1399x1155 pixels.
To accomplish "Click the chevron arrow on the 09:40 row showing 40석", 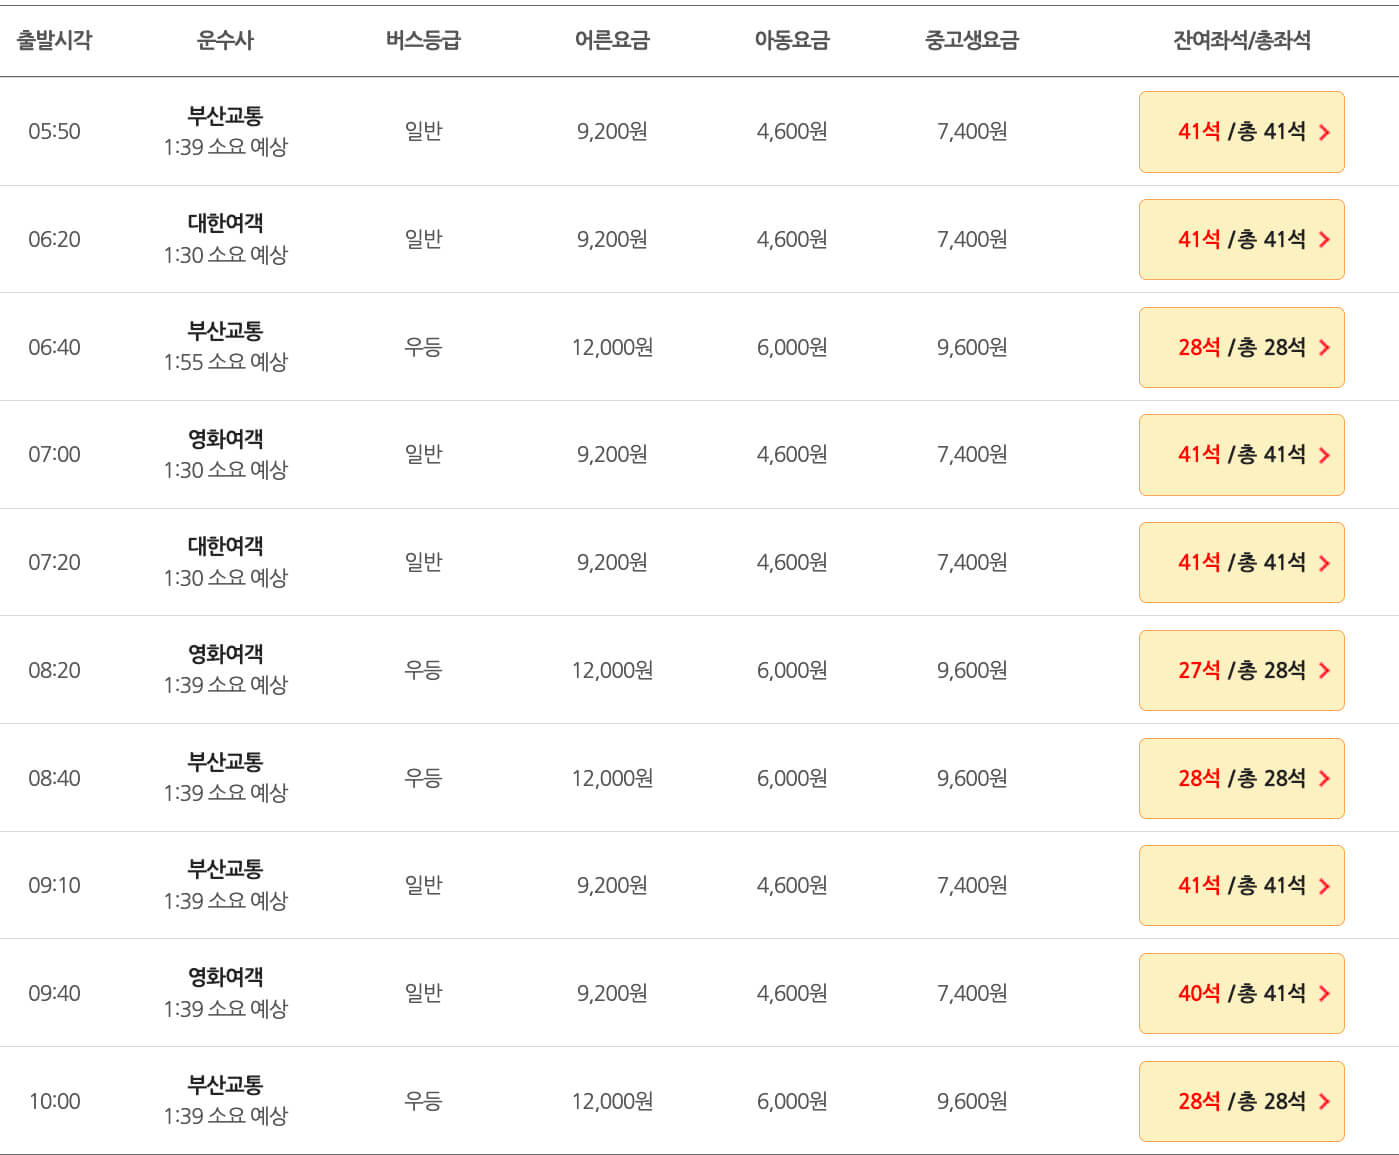I will click(x=1326, y=993).
